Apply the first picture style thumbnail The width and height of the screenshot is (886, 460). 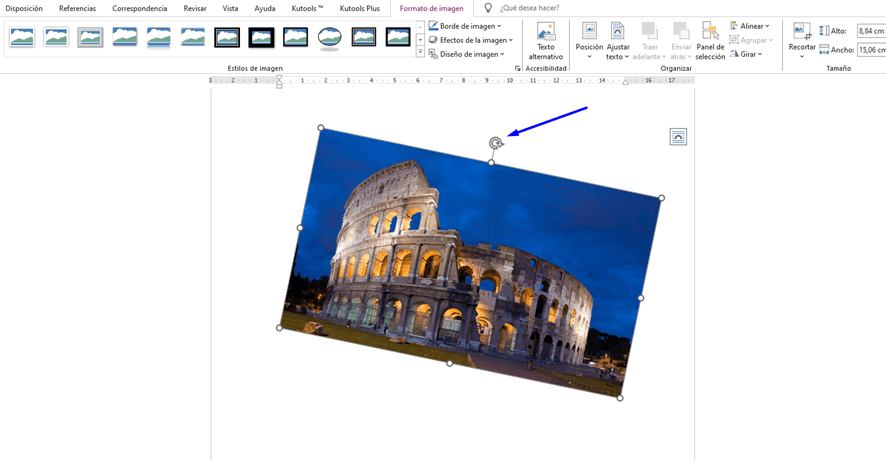[22, 38]
